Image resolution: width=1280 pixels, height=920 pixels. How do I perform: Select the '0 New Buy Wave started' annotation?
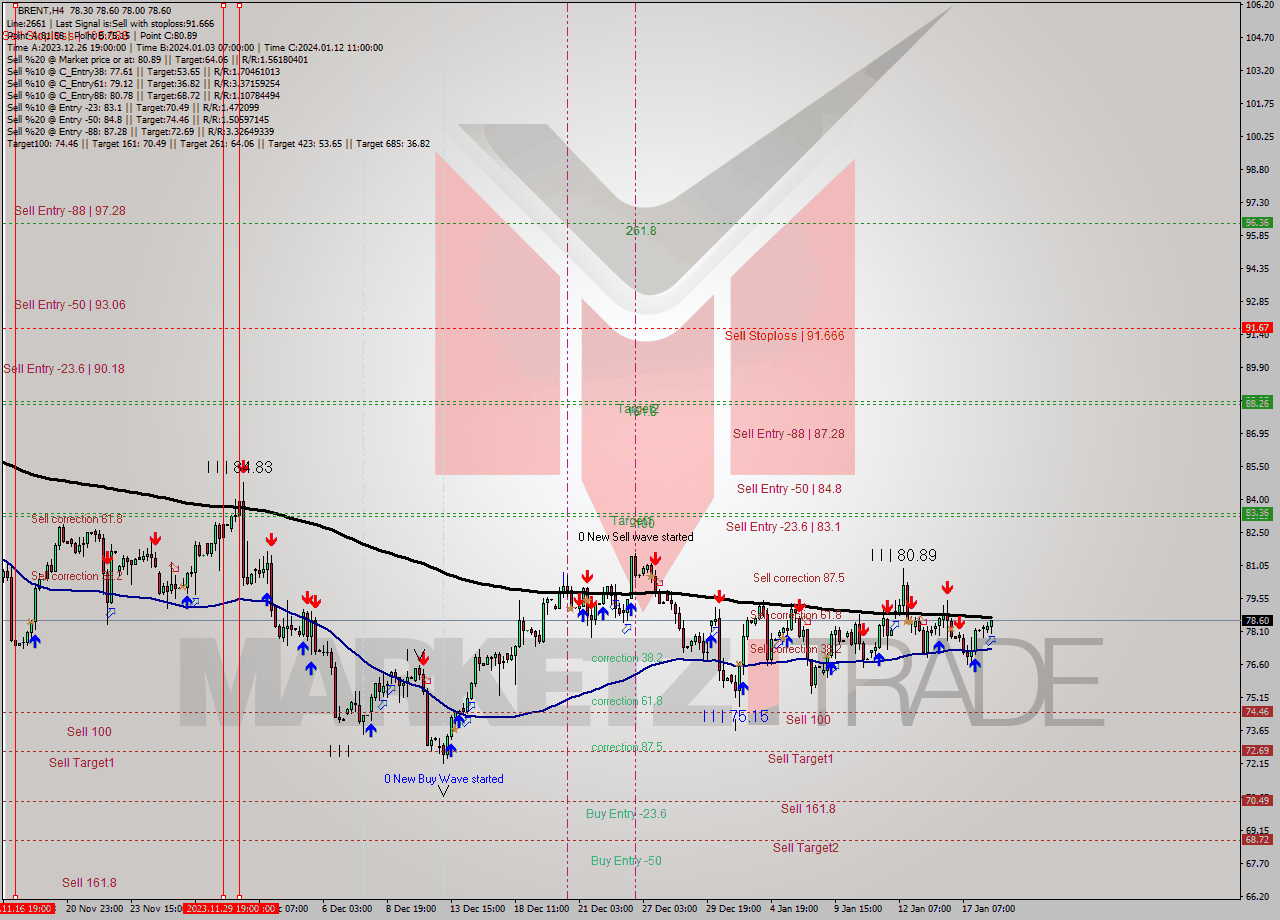point(444,779)
